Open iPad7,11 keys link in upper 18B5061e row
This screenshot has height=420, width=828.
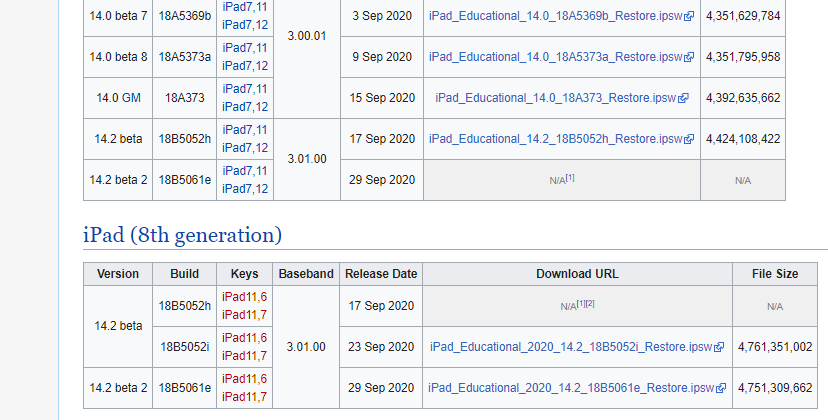point(245,171)
